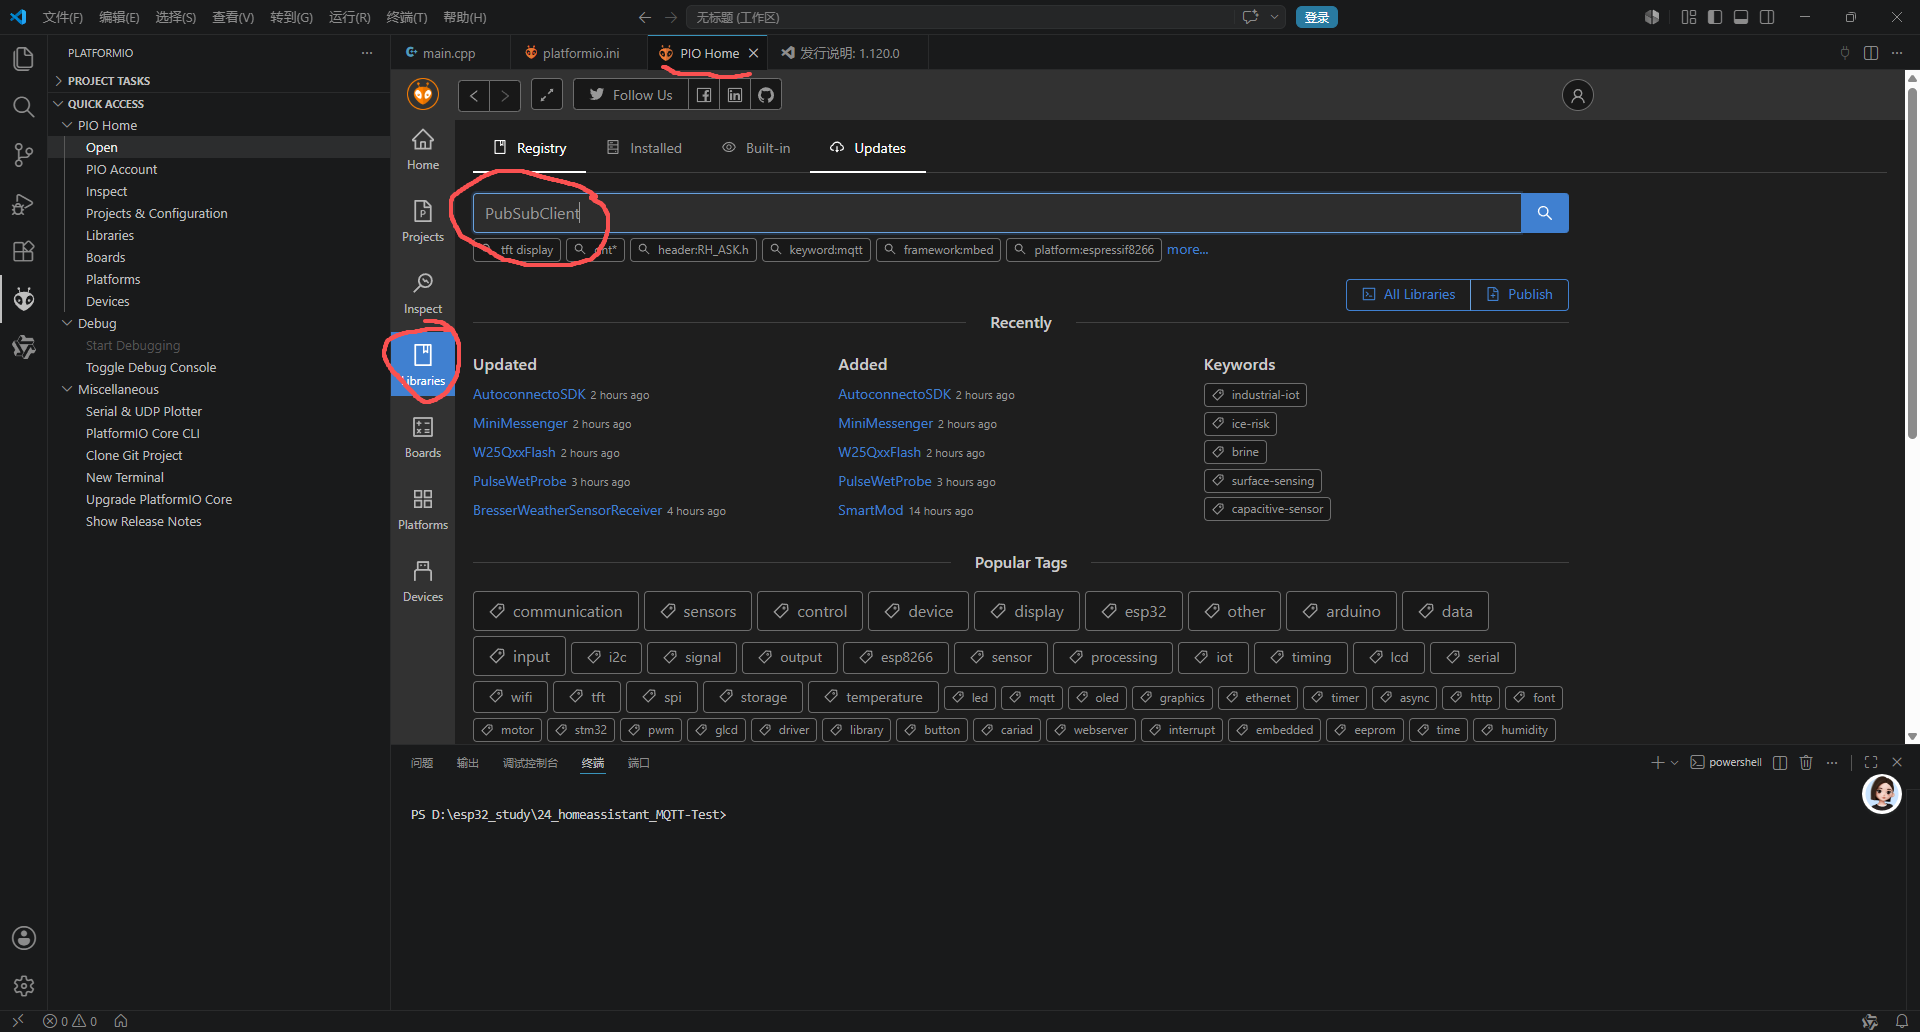The image size is (1920, 1032).
Task: Maximize the terminal panel size
Action: pos(1871,762)
